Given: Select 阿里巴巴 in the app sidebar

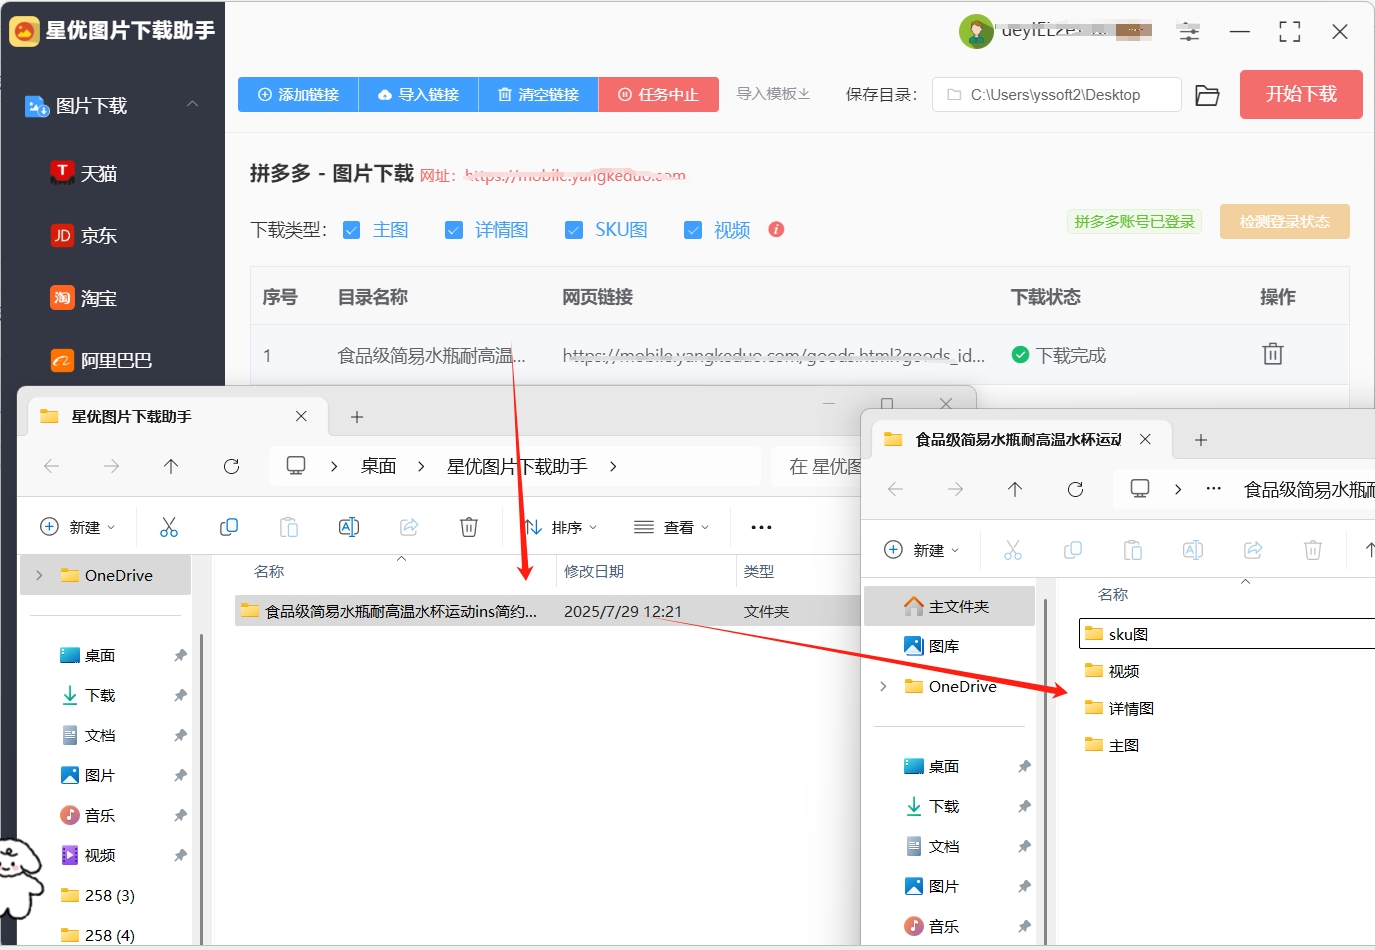Looking at the screenshot, I should (101, 360).
